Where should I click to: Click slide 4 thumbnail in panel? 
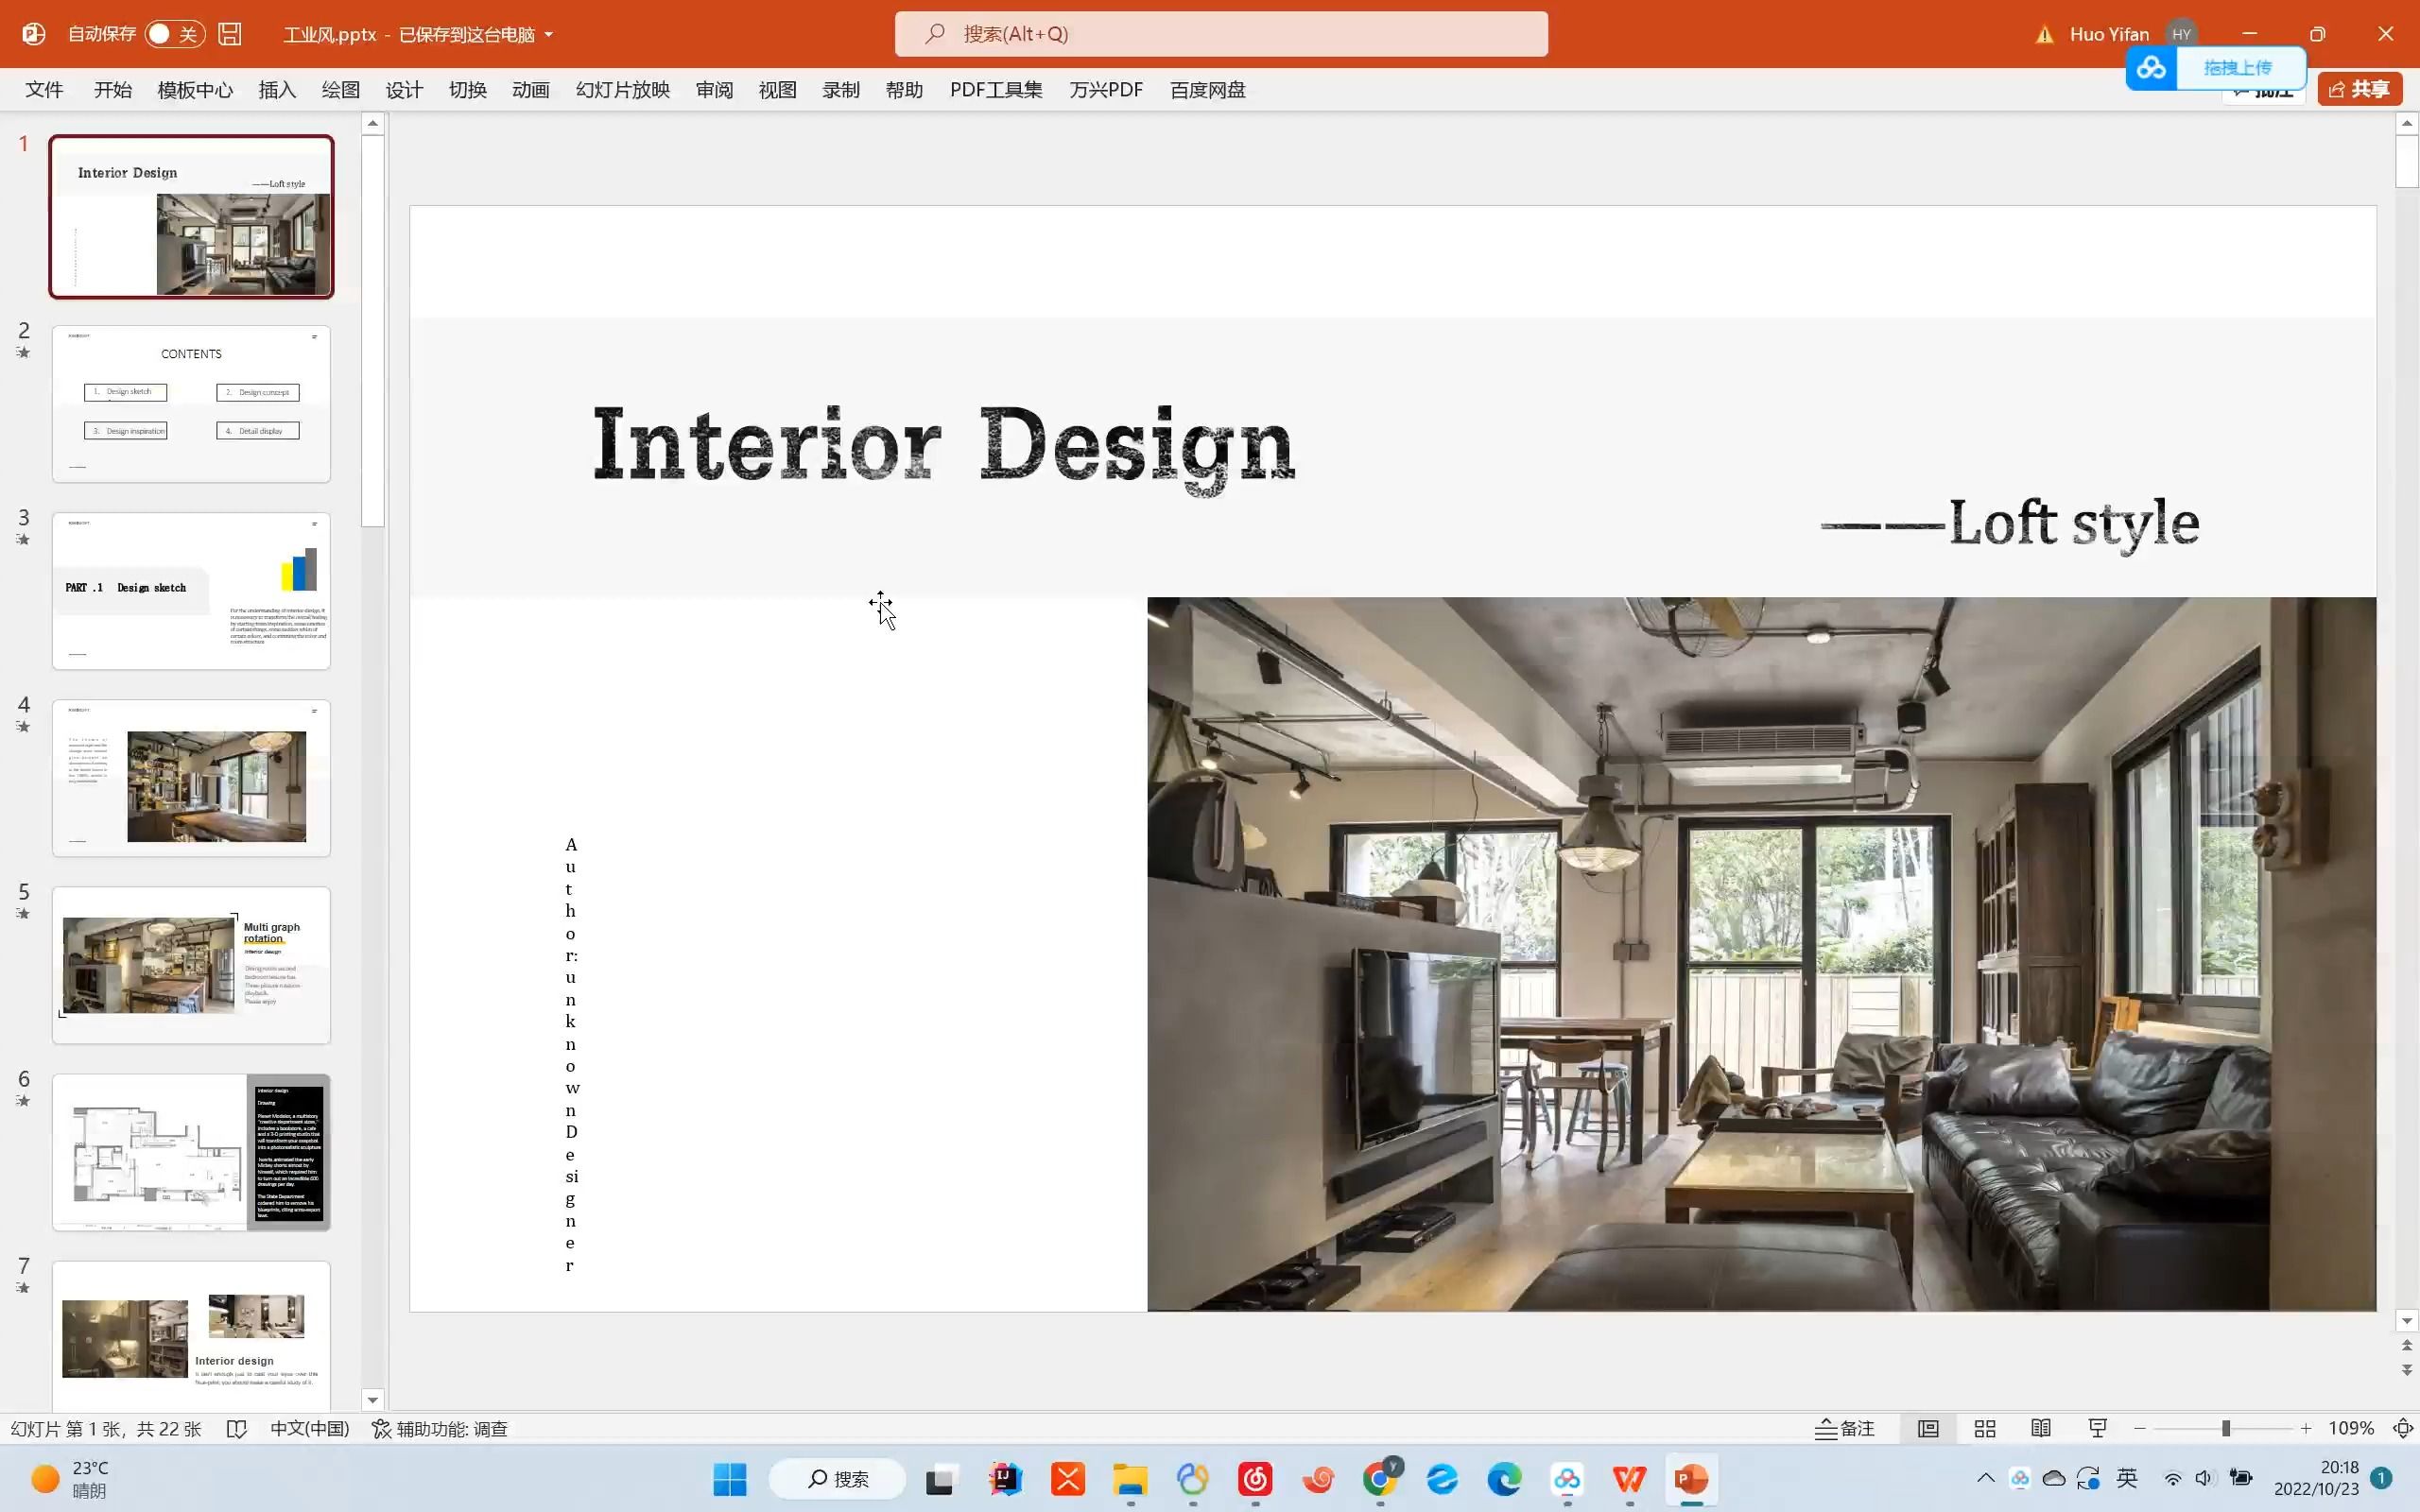[190, 777]
